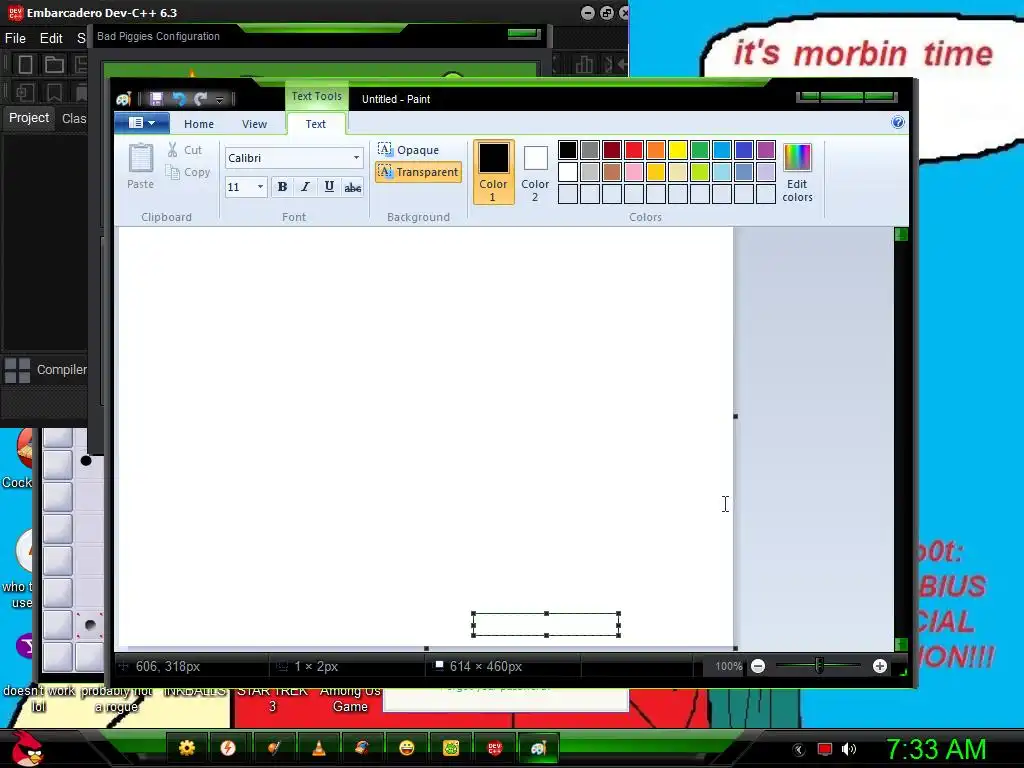Screen dimensions: 1024x768
Task: Select the Text ribbon tab
Action: [x=315, y=124]
